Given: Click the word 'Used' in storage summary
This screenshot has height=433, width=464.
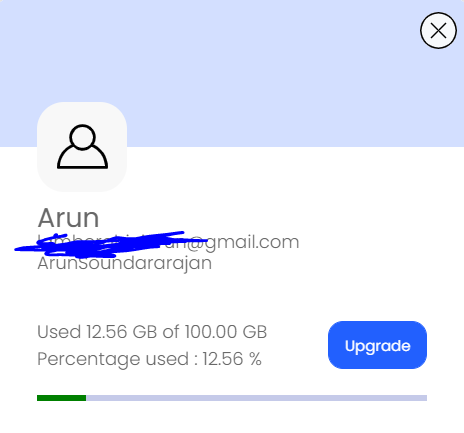Looking at the screenshot, I should (59, 332).
